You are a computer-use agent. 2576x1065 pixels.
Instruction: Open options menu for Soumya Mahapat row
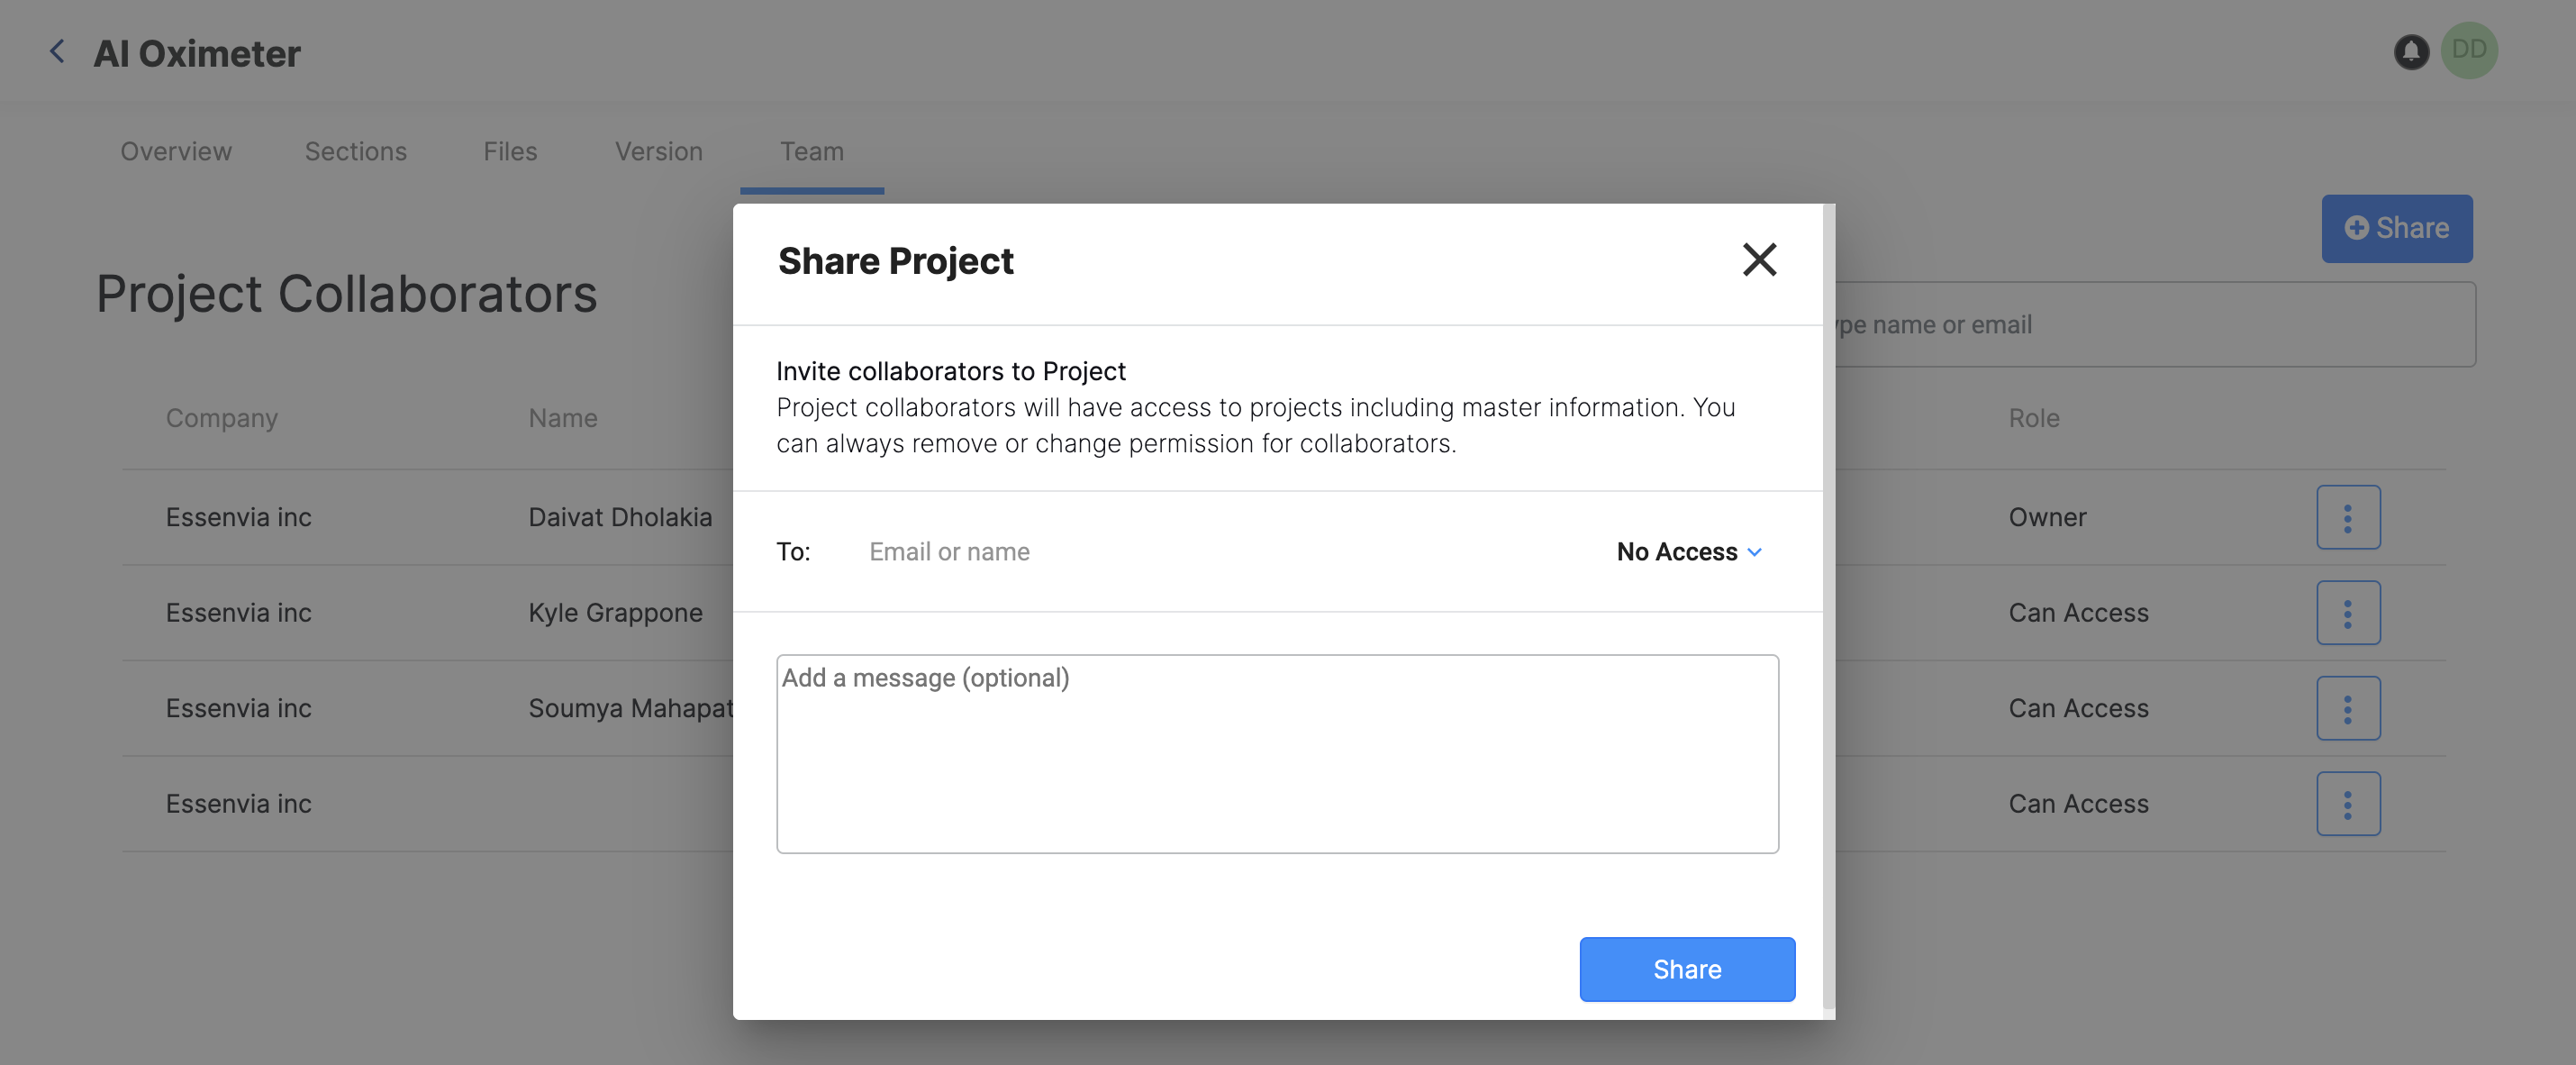(x=2348, y=708)
